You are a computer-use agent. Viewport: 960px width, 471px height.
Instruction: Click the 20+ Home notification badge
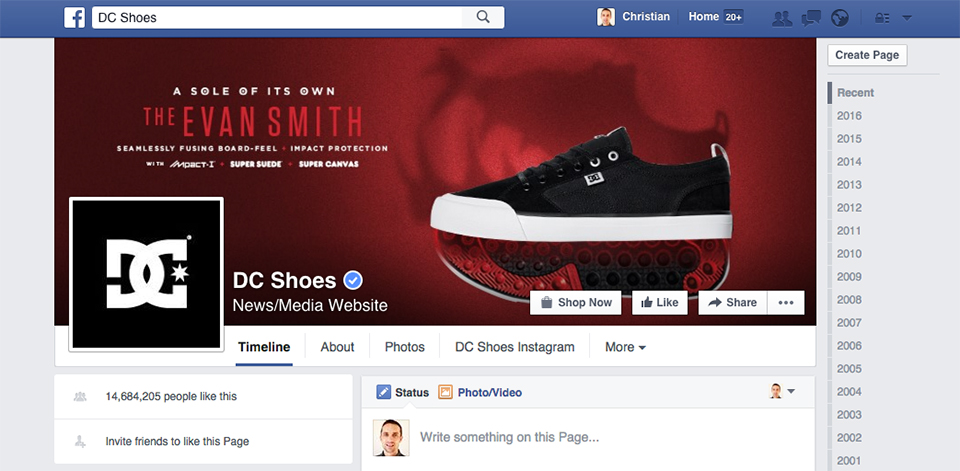click(x=733, y=17)
